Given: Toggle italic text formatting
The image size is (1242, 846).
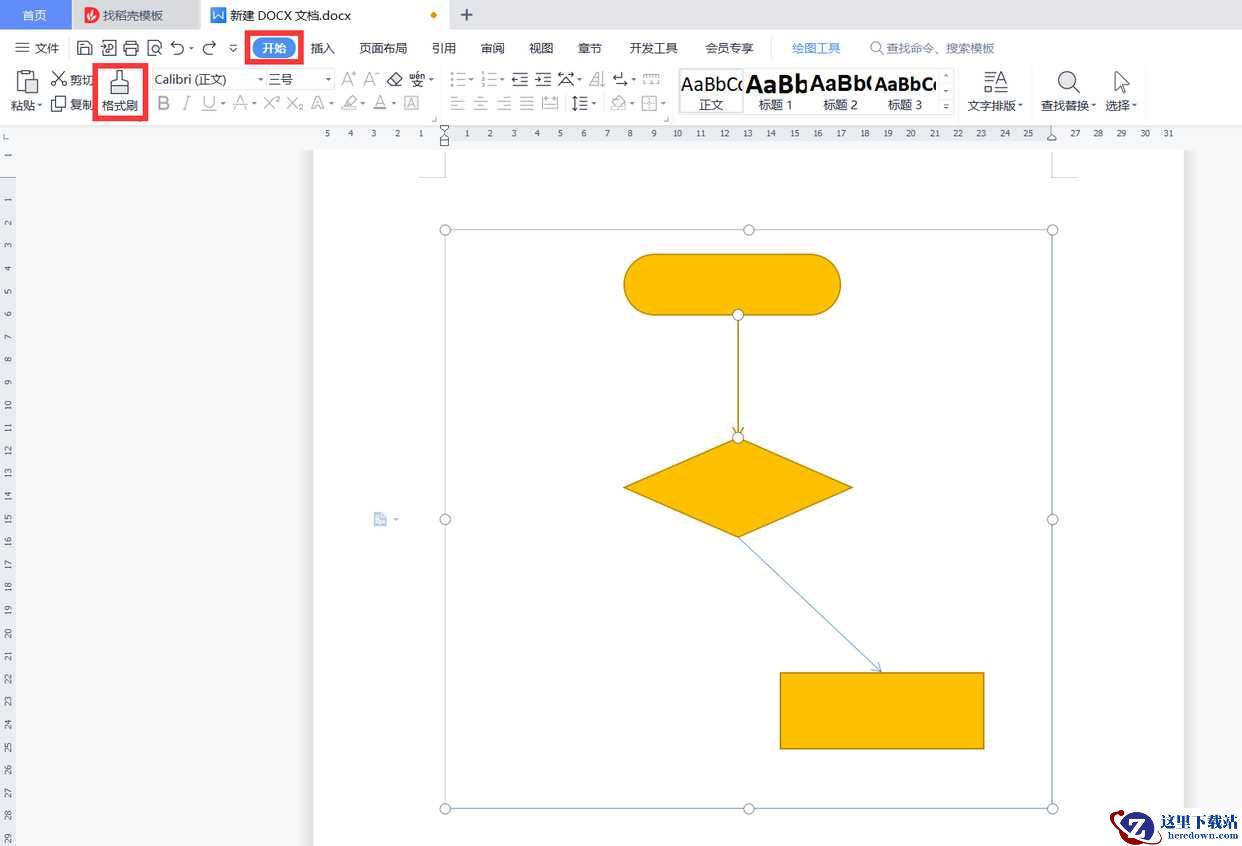Looking at the screenshot, I should [x=186, y=103].
